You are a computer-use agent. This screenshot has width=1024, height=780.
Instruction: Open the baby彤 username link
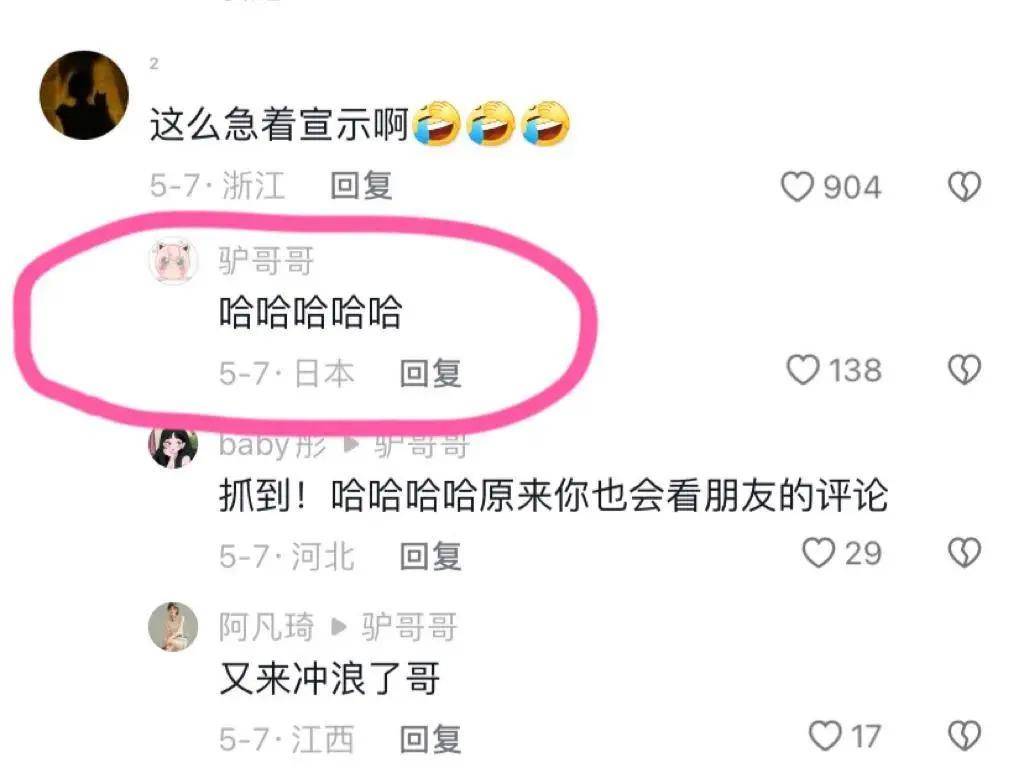(x=272, y=446)
